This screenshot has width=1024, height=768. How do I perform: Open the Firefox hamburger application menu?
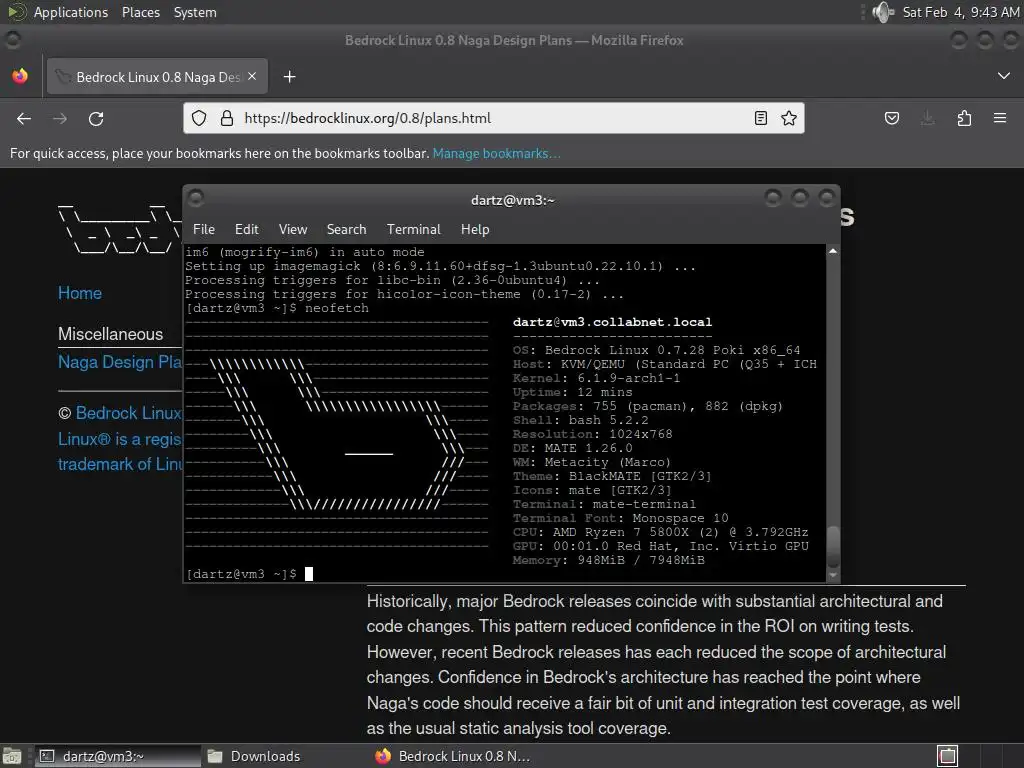click(x=1000, y=118)
